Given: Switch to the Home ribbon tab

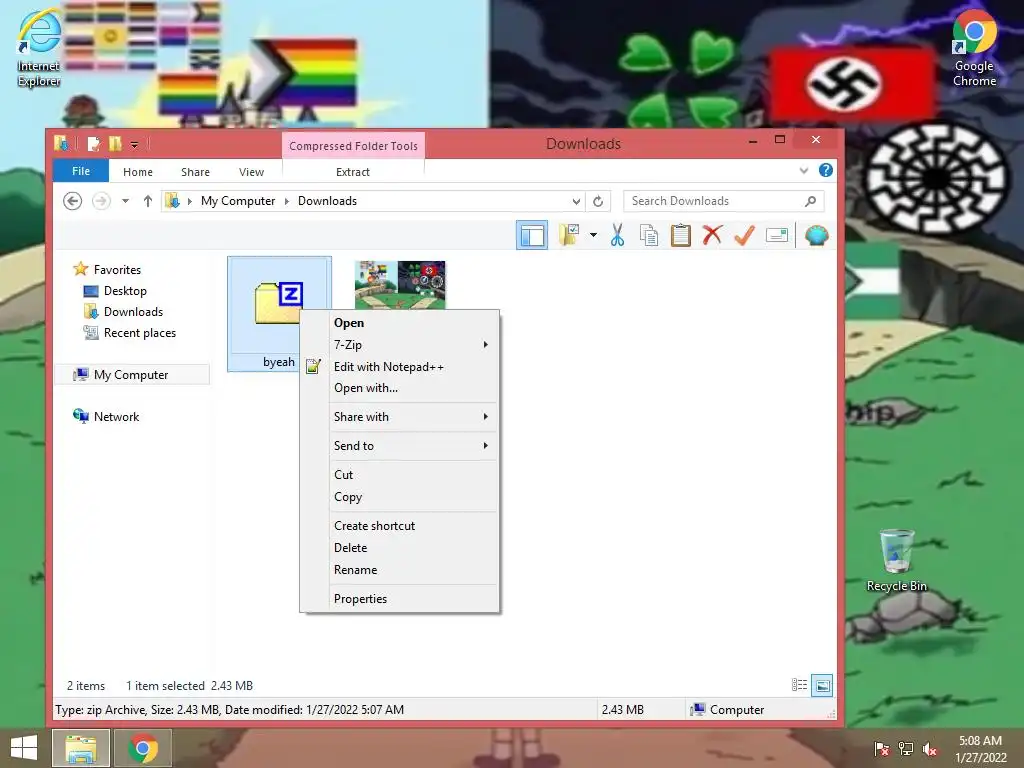Looking at the screenshot, I should tap(138, 172).
